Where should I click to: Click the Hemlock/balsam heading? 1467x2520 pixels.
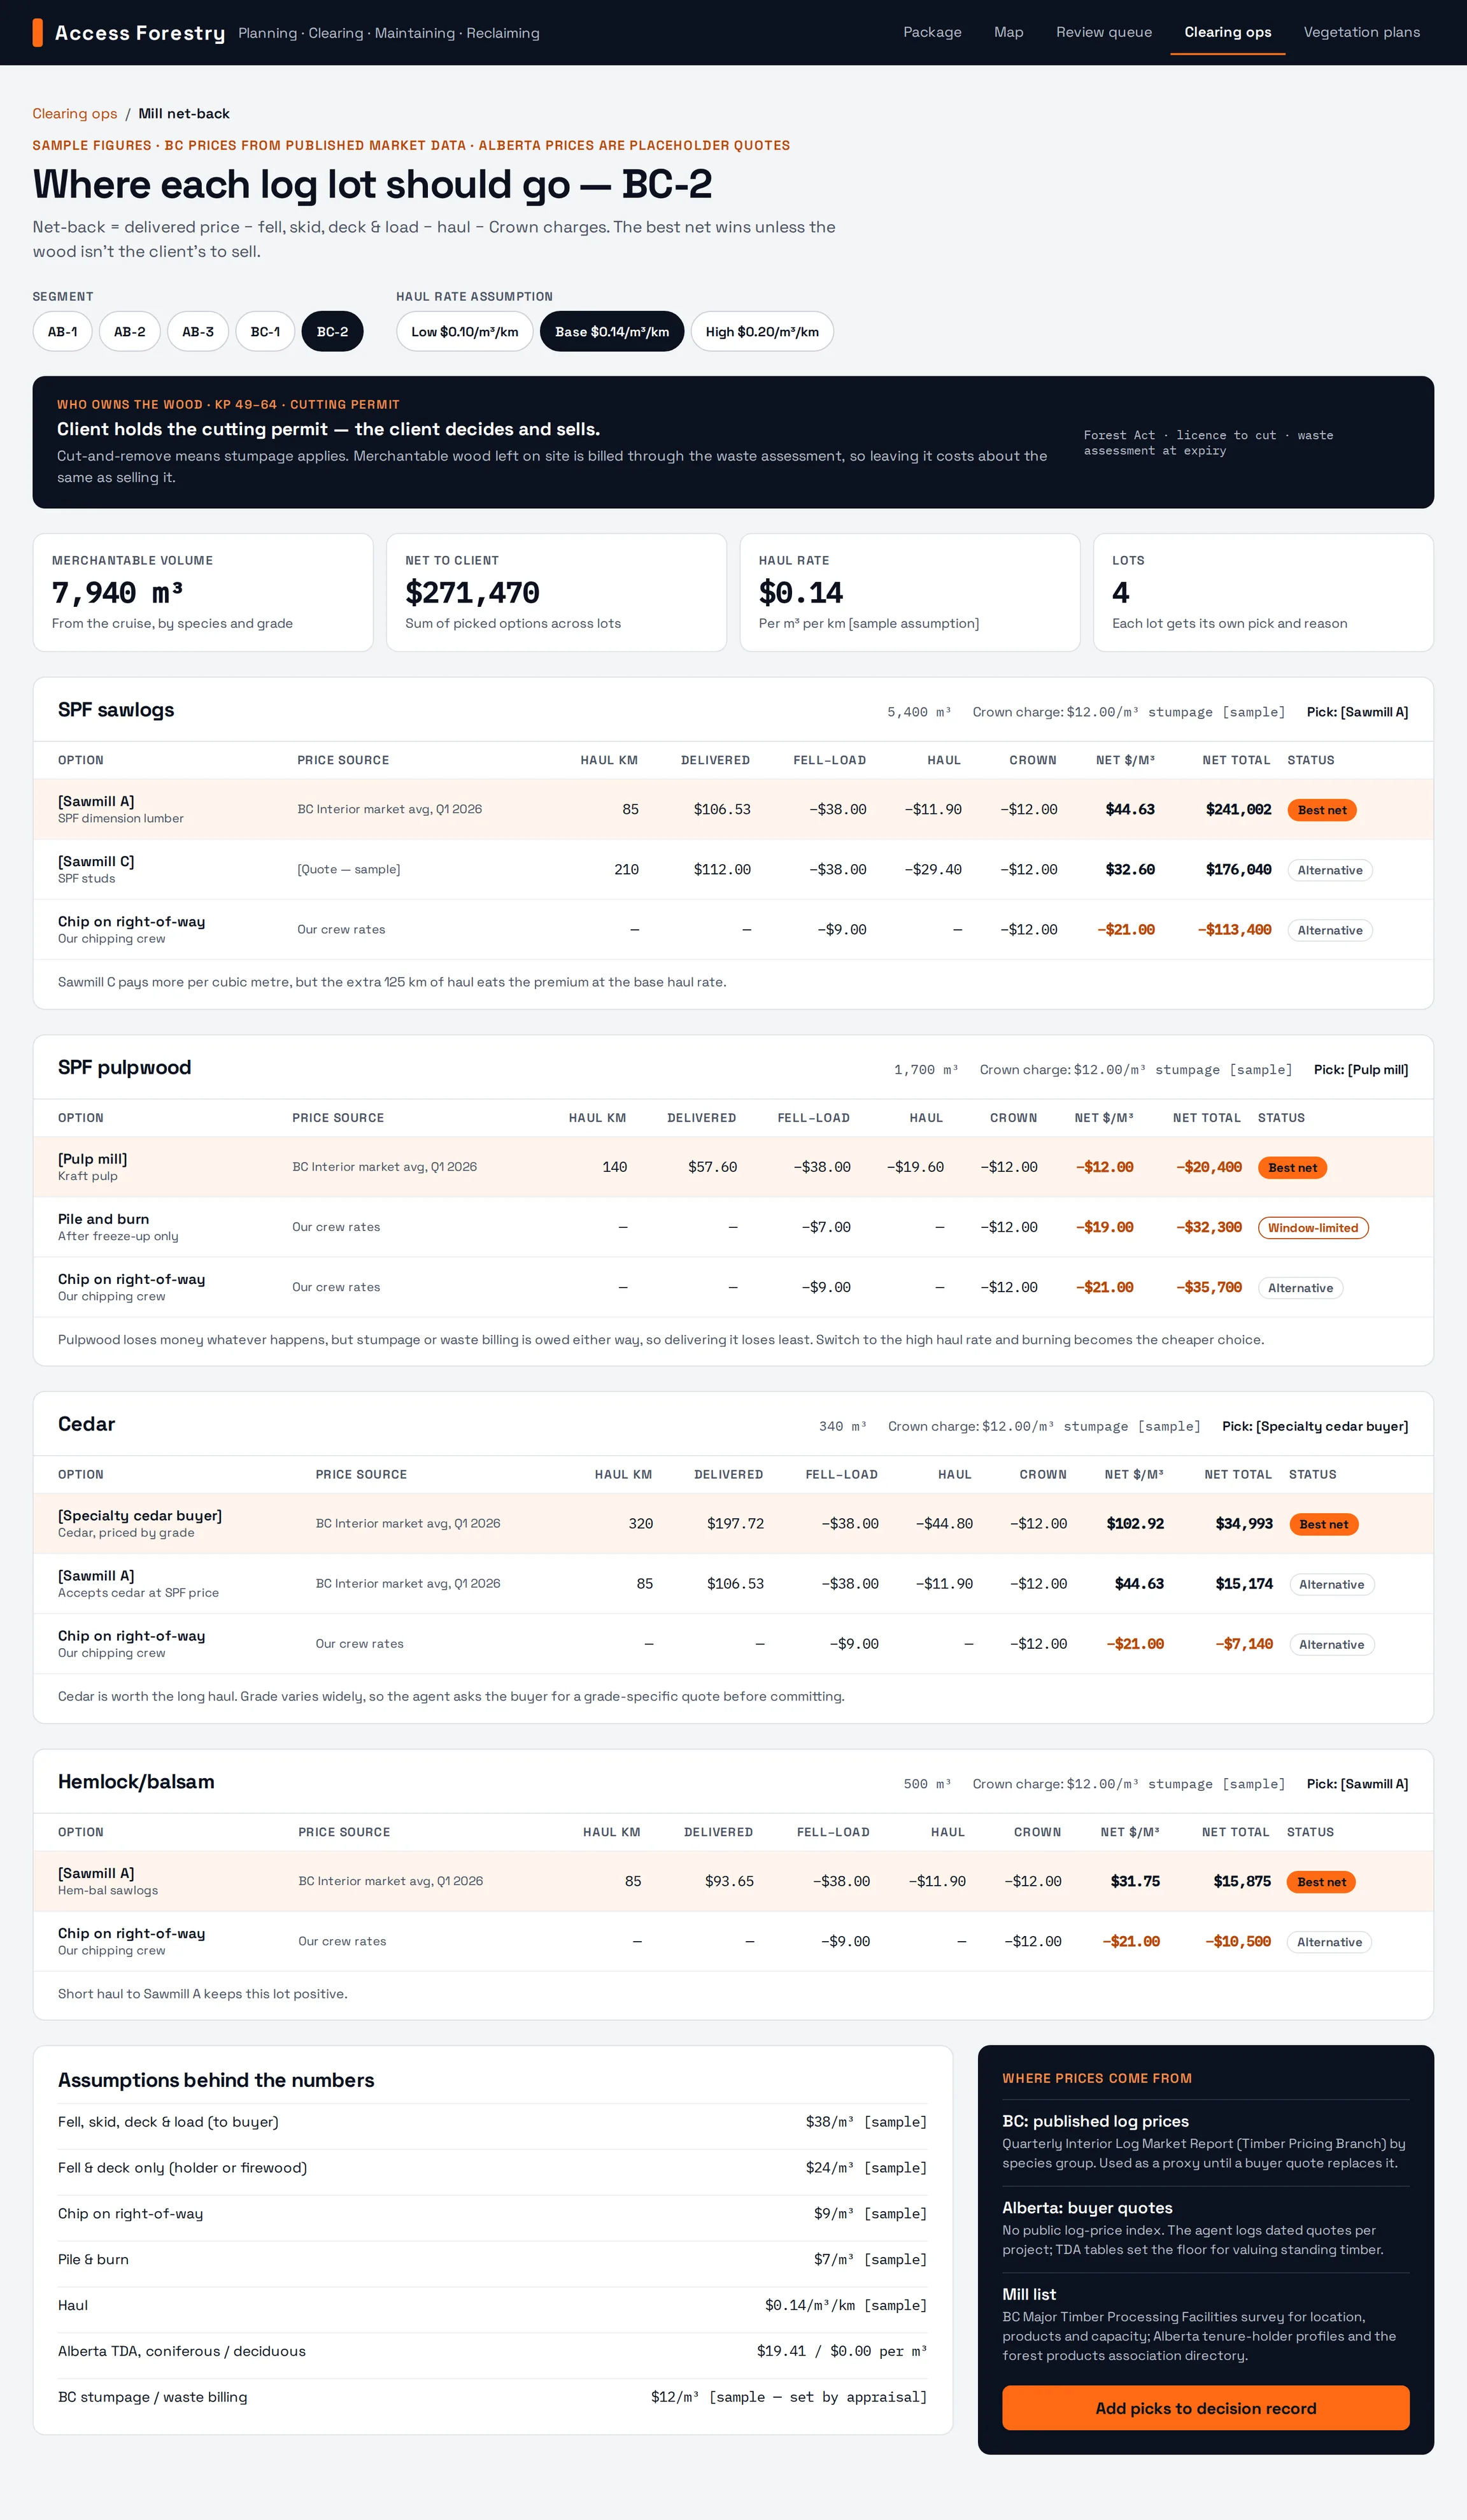click(x=136, y=1781)
